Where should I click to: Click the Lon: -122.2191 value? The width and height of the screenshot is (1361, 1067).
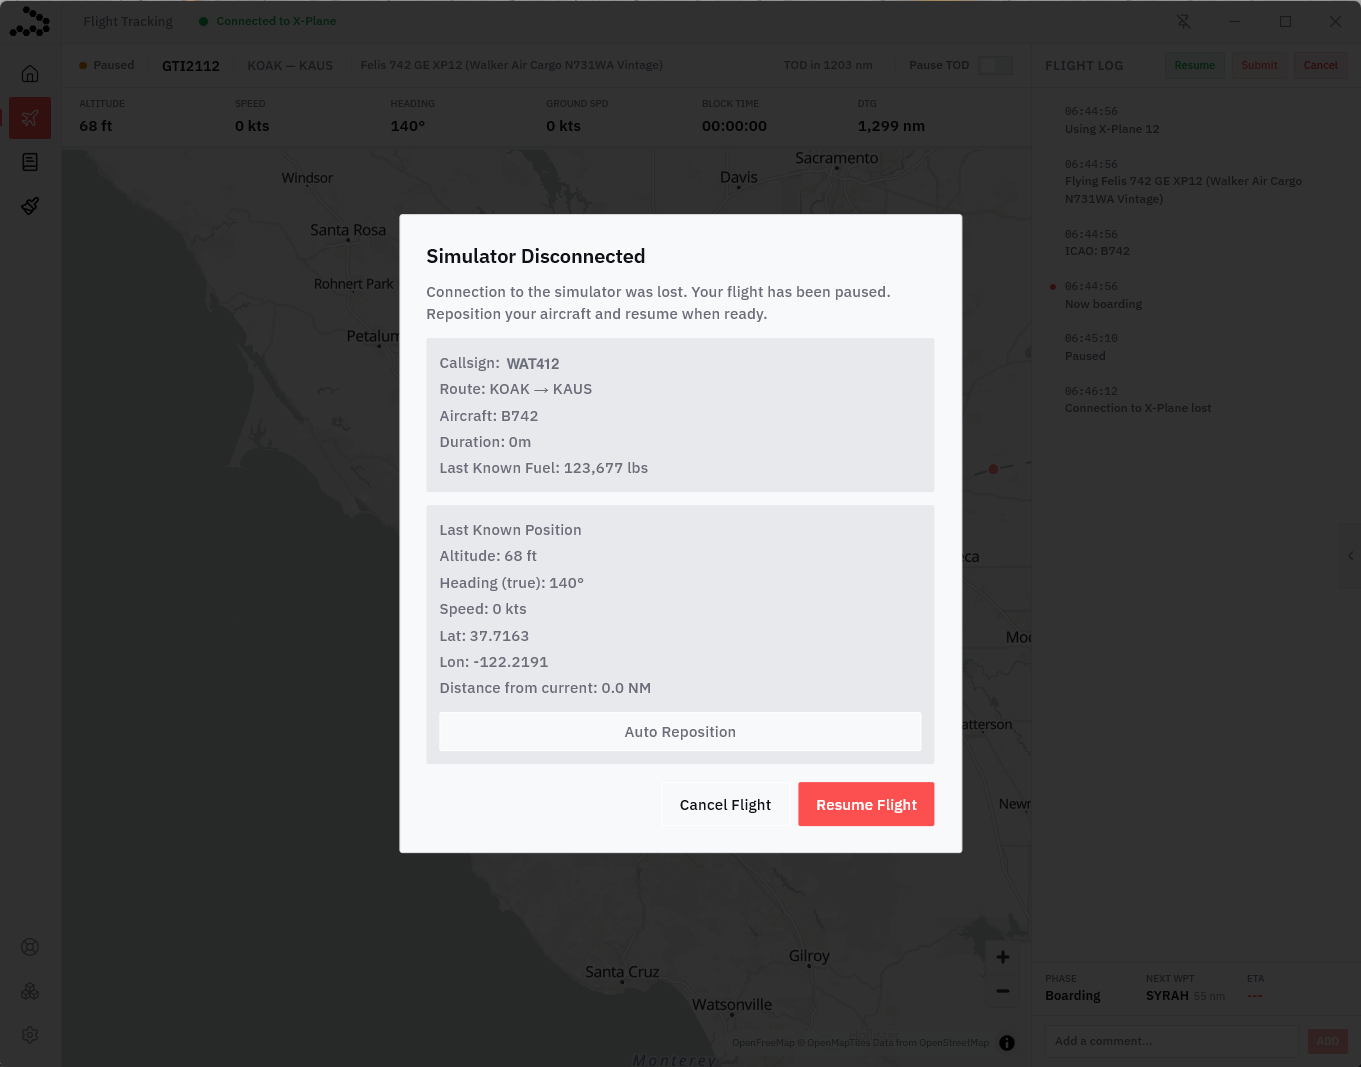pos(494,662)
